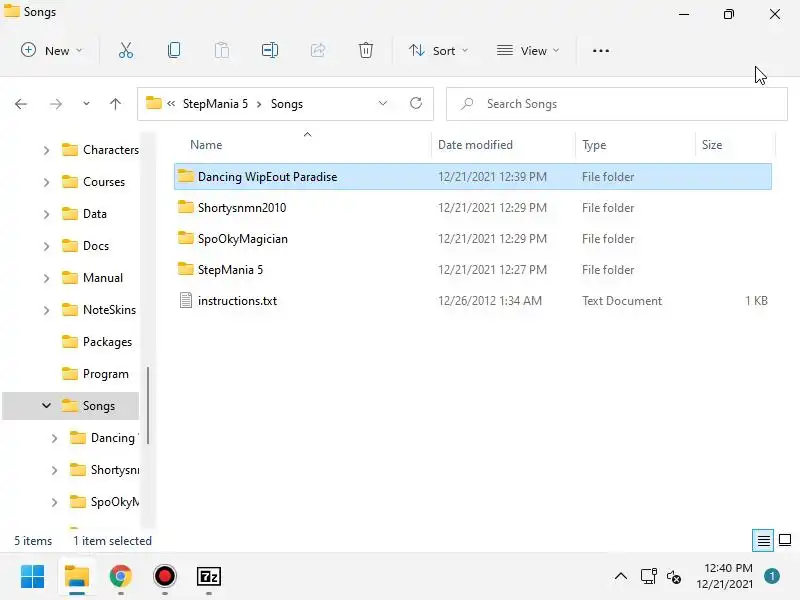800x600 pixels.
Task: Switch to large icons view layout
Action: [785, 540]
